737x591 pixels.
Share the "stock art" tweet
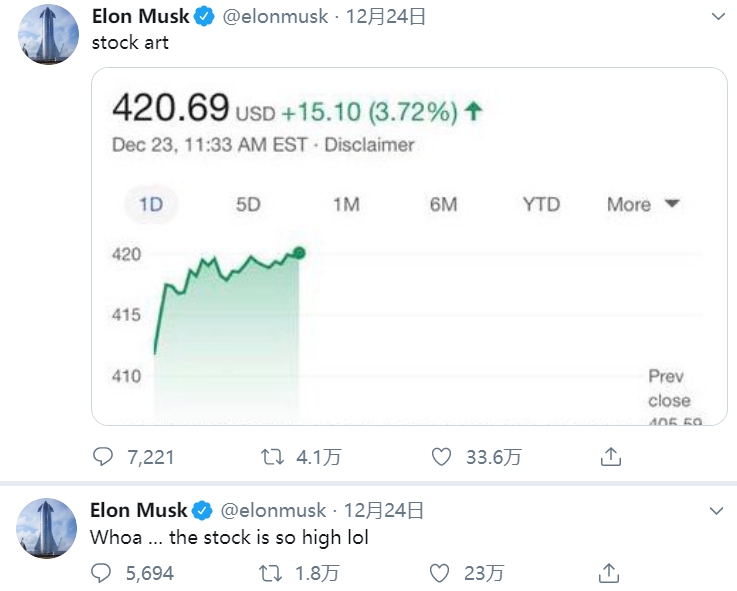tap(611, 457)
